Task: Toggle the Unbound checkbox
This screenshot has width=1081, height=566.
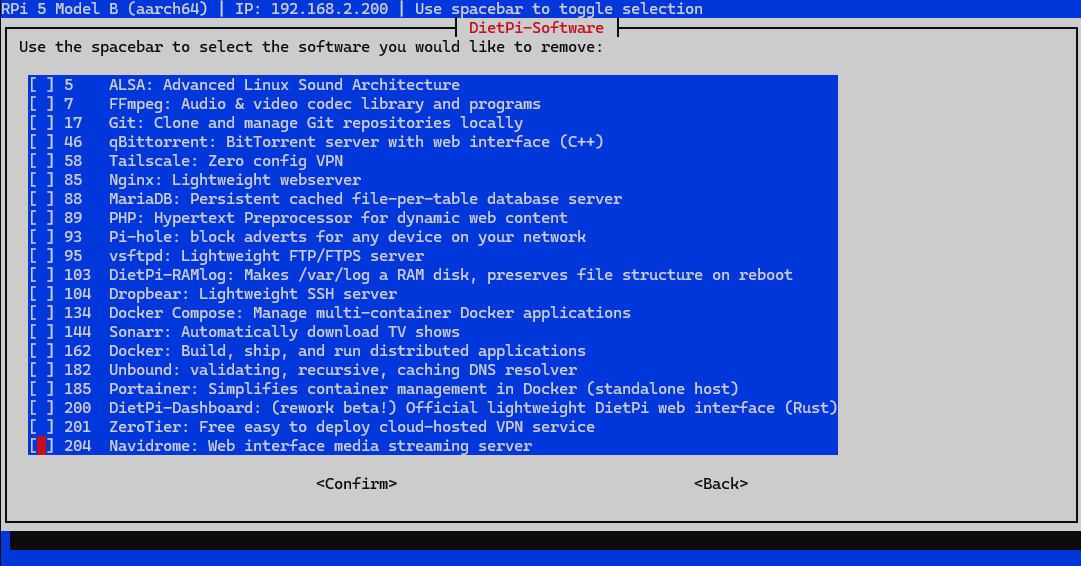Action: (41, 370)
